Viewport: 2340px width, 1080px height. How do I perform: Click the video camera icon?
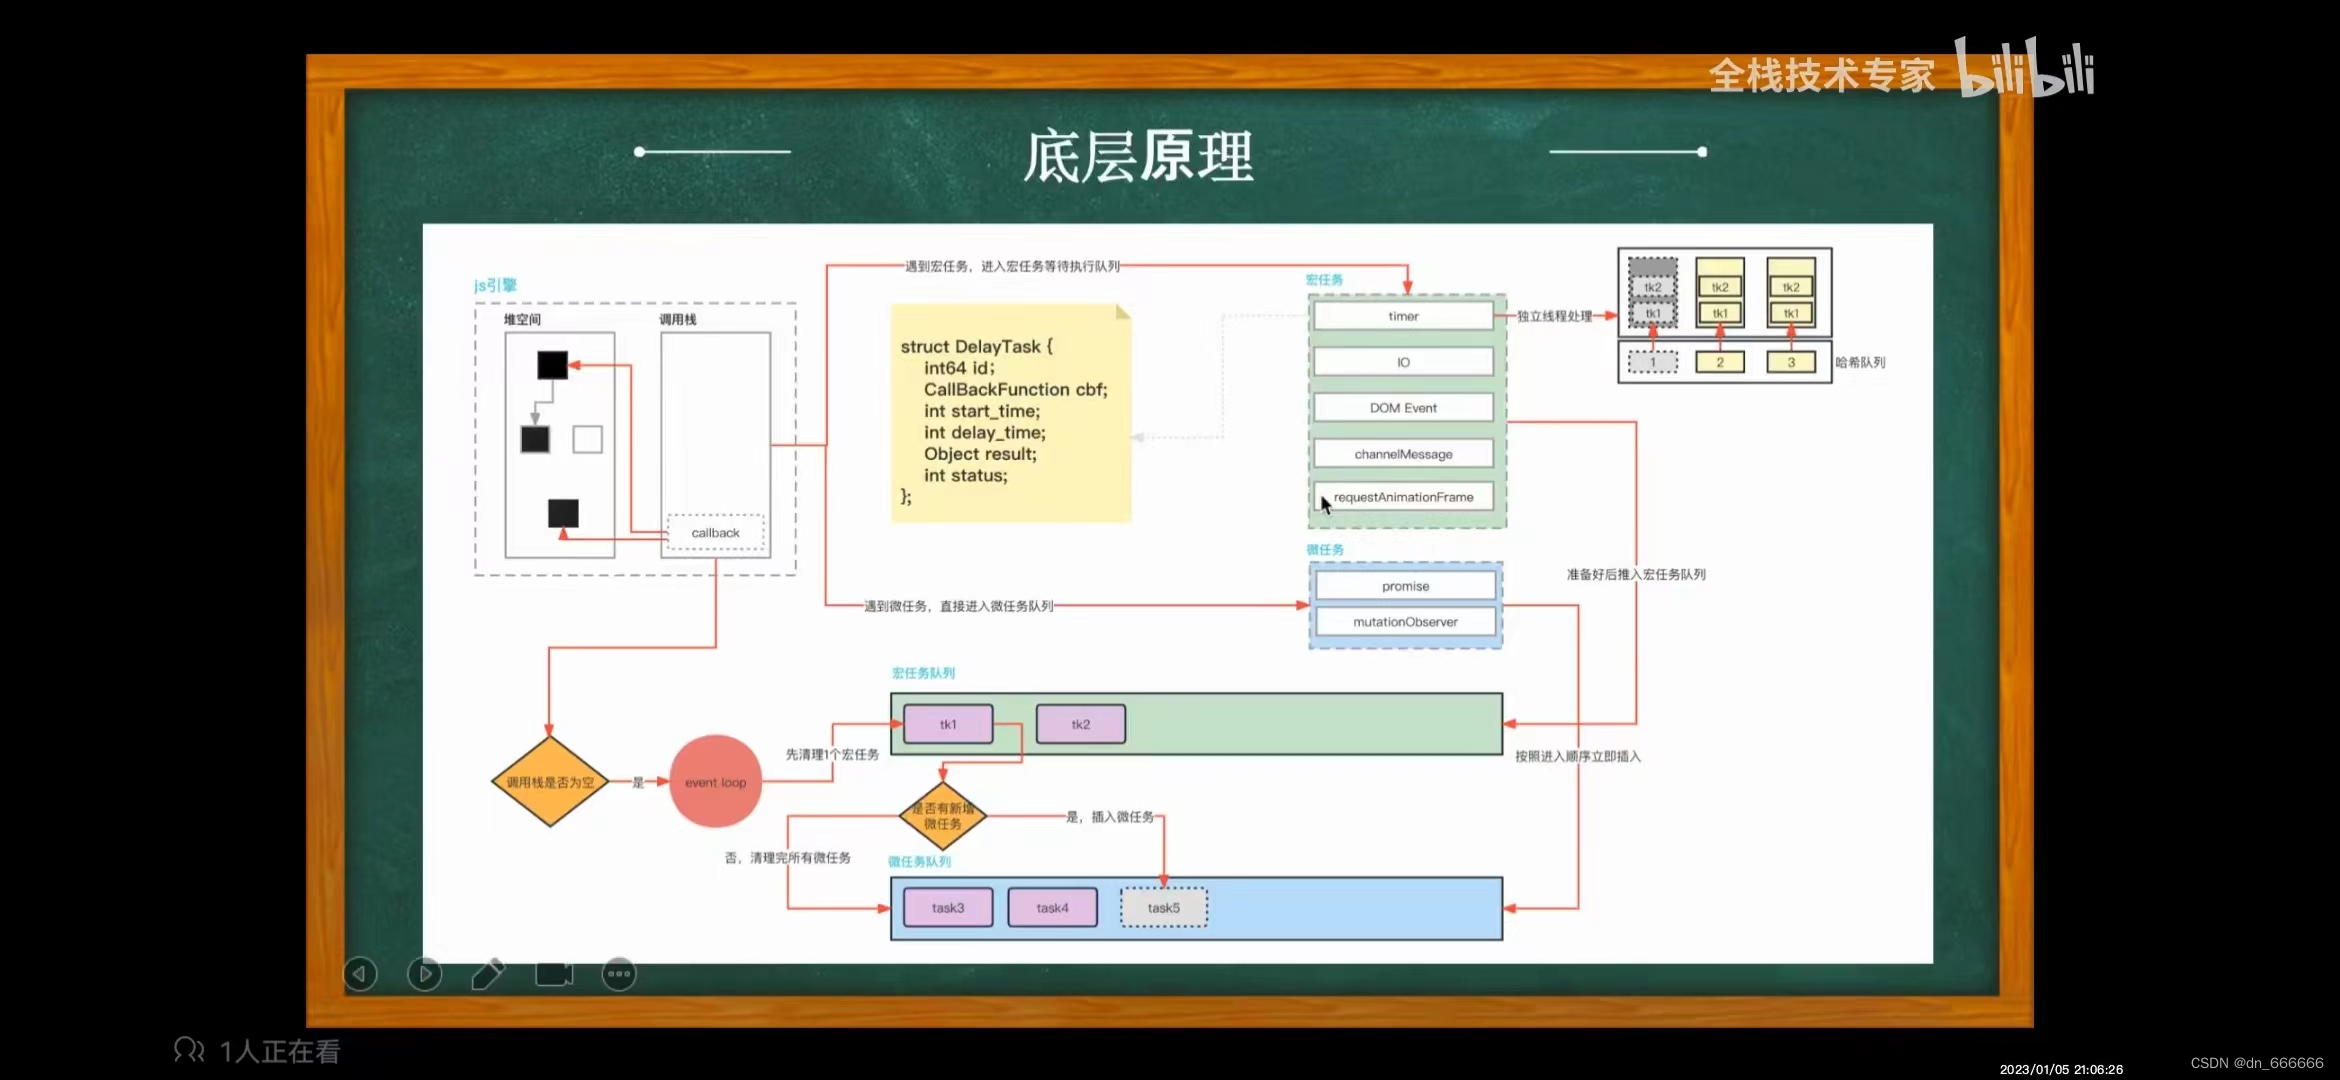pos(554,973)
